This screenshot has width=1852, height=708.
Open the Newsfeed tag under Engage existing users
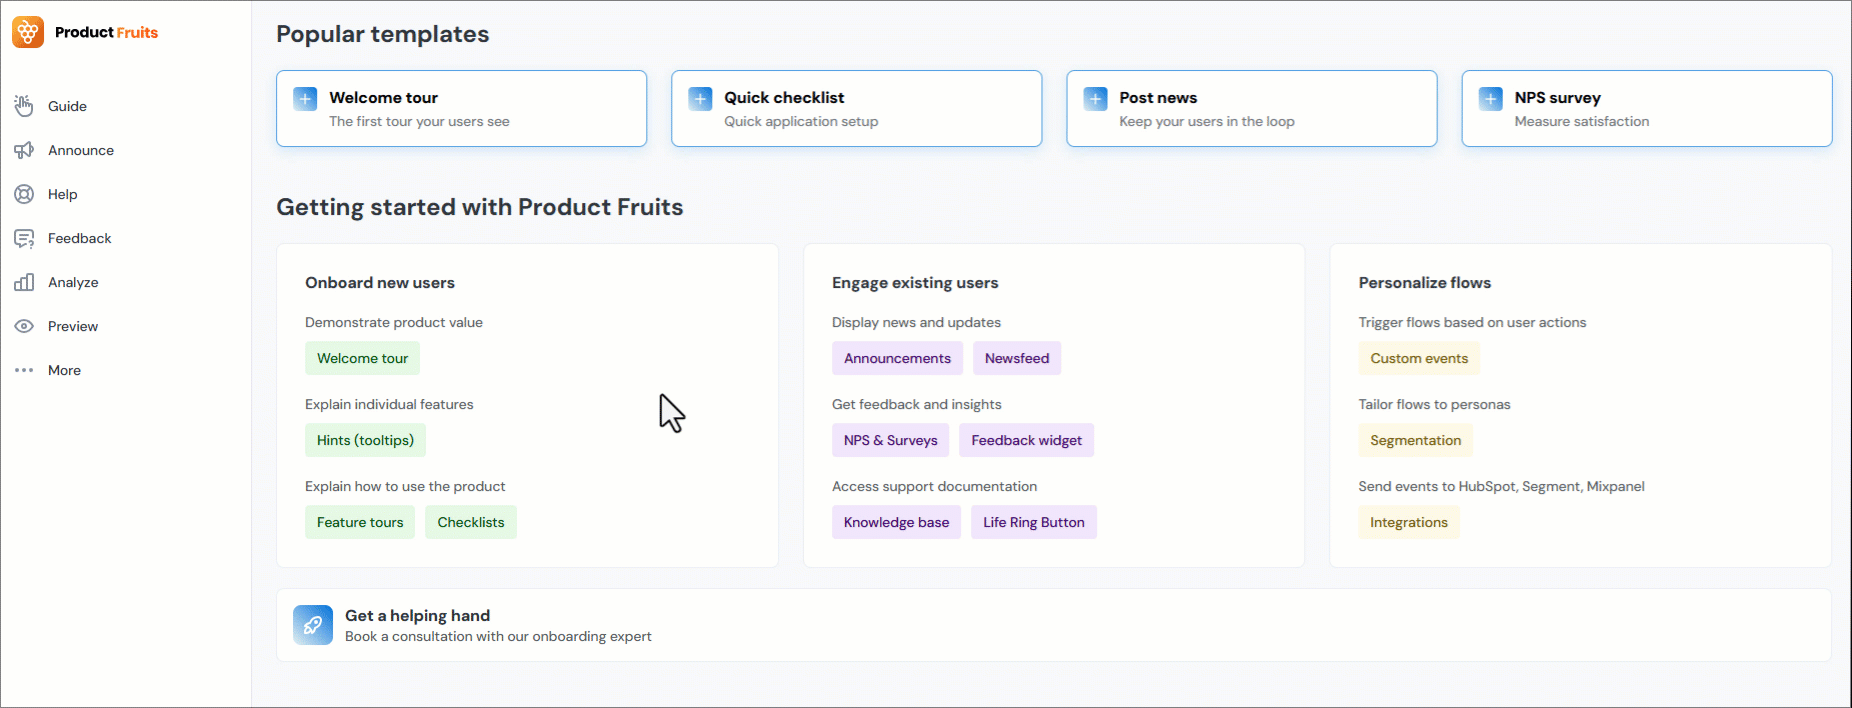1016,358
